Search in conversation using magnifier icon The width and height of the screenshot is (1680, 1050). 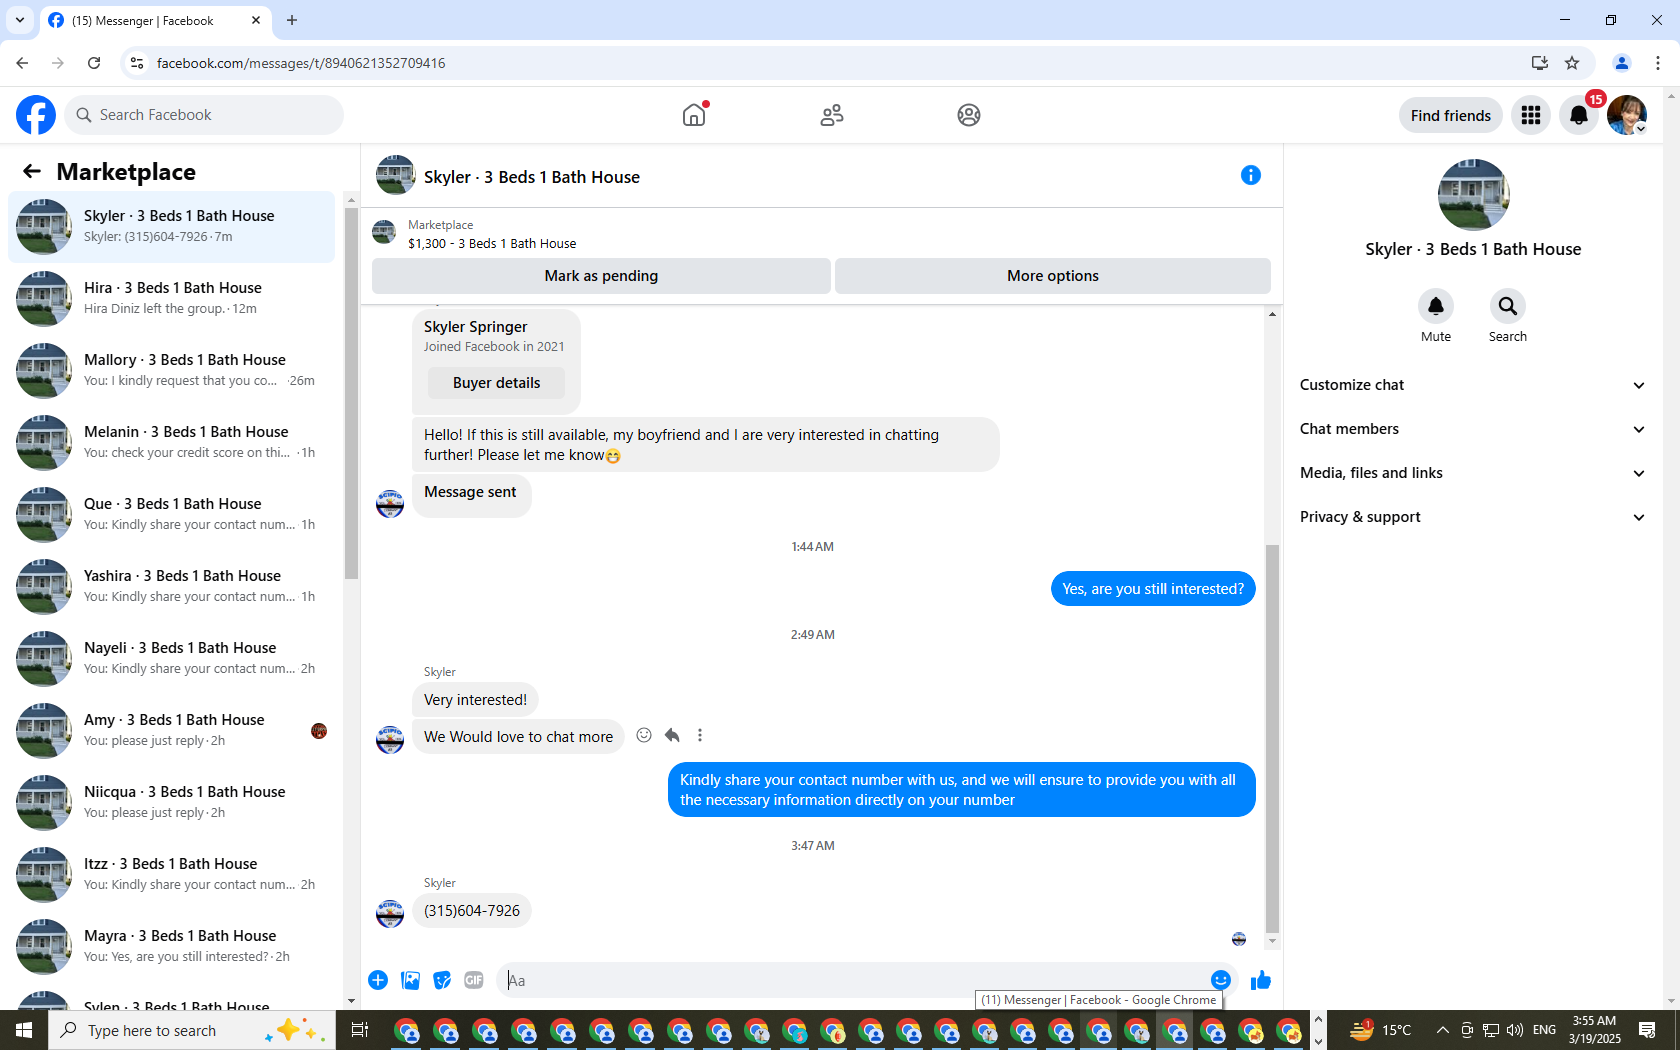point(1508,306)
